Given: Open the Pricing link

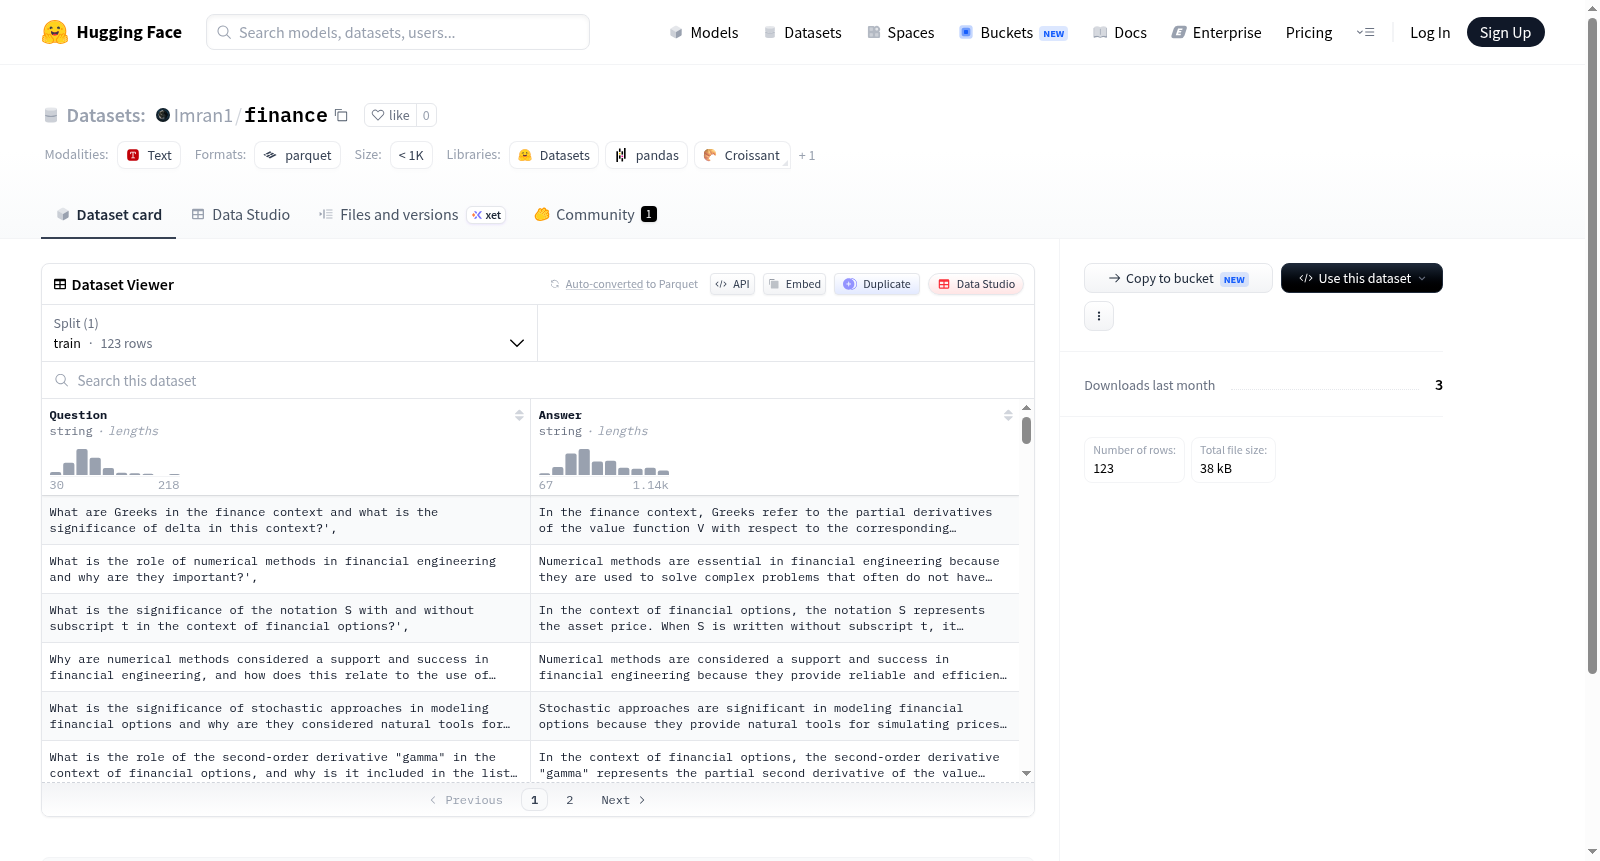Looking at the screenshot, I should point(1309,33).
